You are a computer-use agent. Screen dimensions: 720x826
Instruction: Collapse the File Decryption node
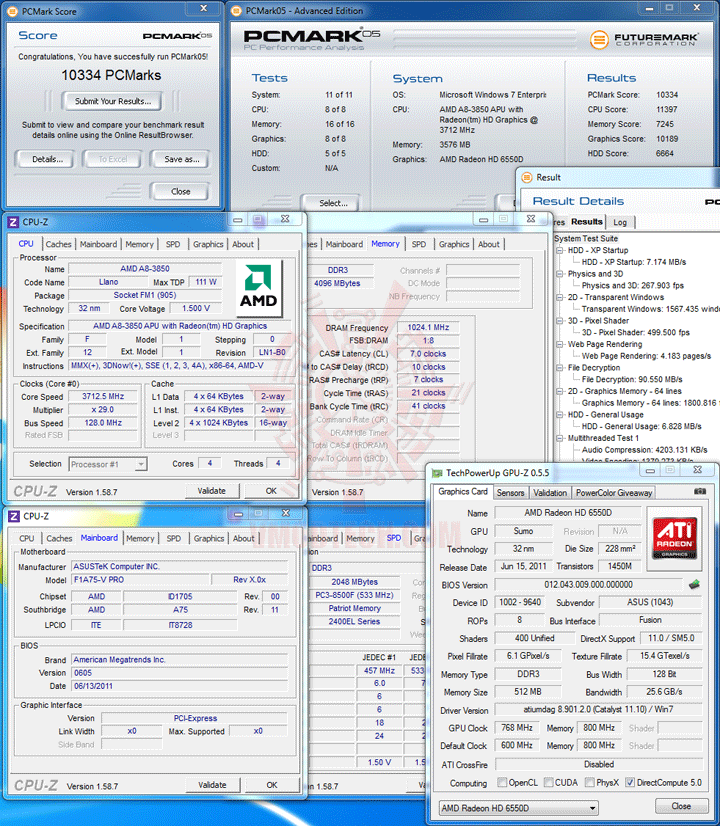(560, 368)
